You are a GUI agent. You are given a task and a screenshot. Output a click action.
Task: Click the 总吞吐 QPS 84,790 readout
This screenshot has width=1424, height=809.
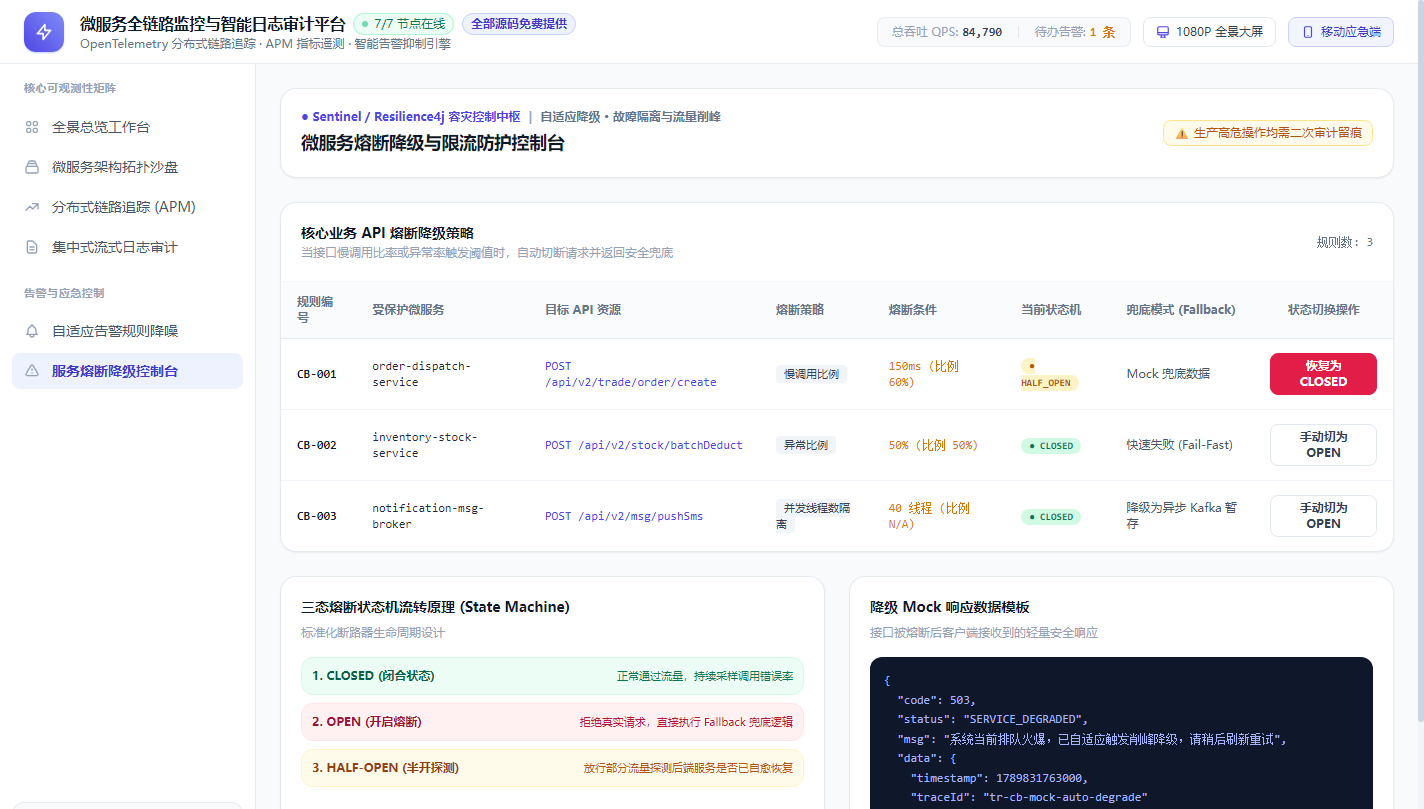[x=948, y=32]
